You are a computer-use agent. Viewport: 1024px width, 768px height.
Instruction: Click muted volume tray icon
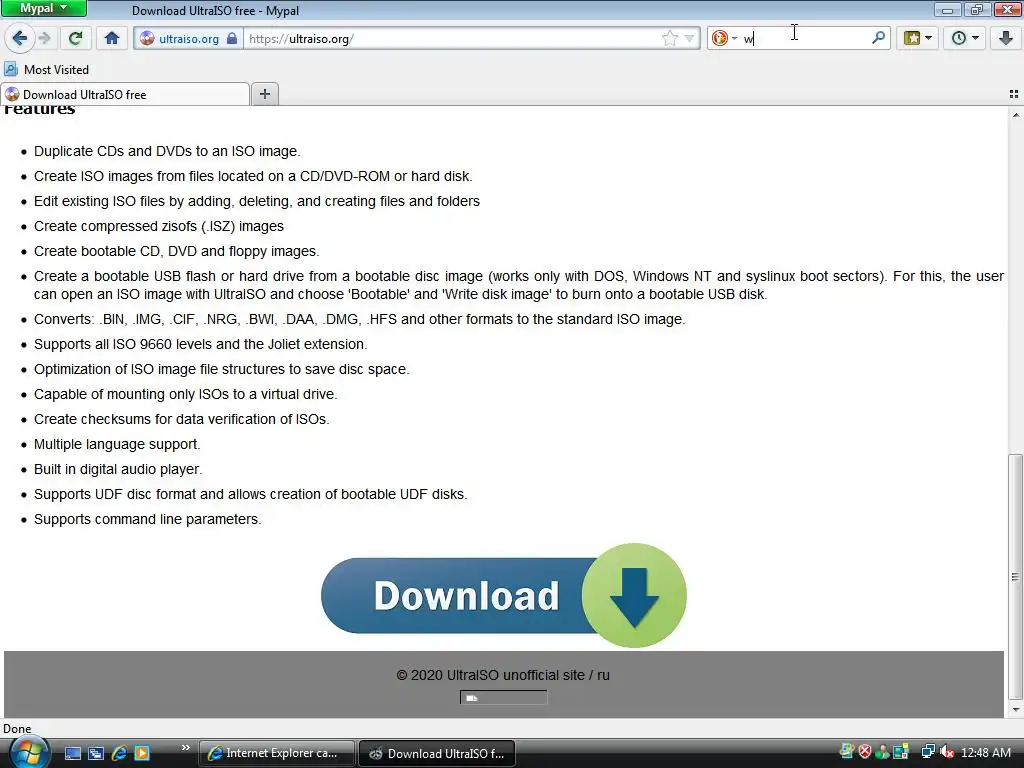tap(946, 752)
